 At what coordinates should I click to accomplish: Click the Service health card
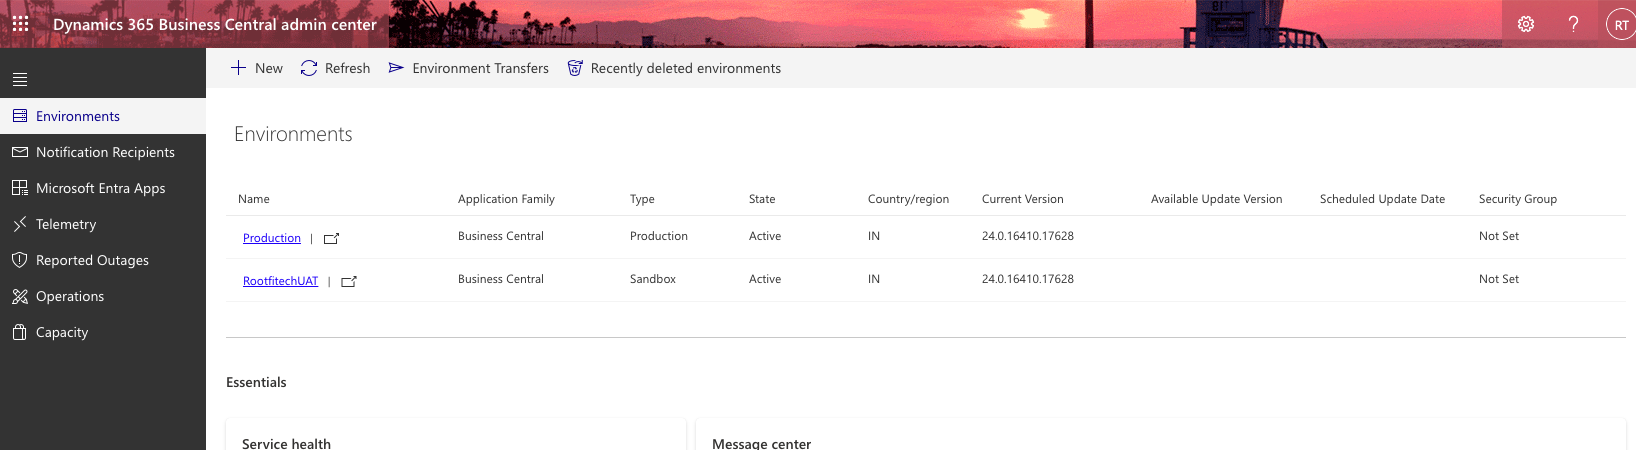[x=456, y=435]
